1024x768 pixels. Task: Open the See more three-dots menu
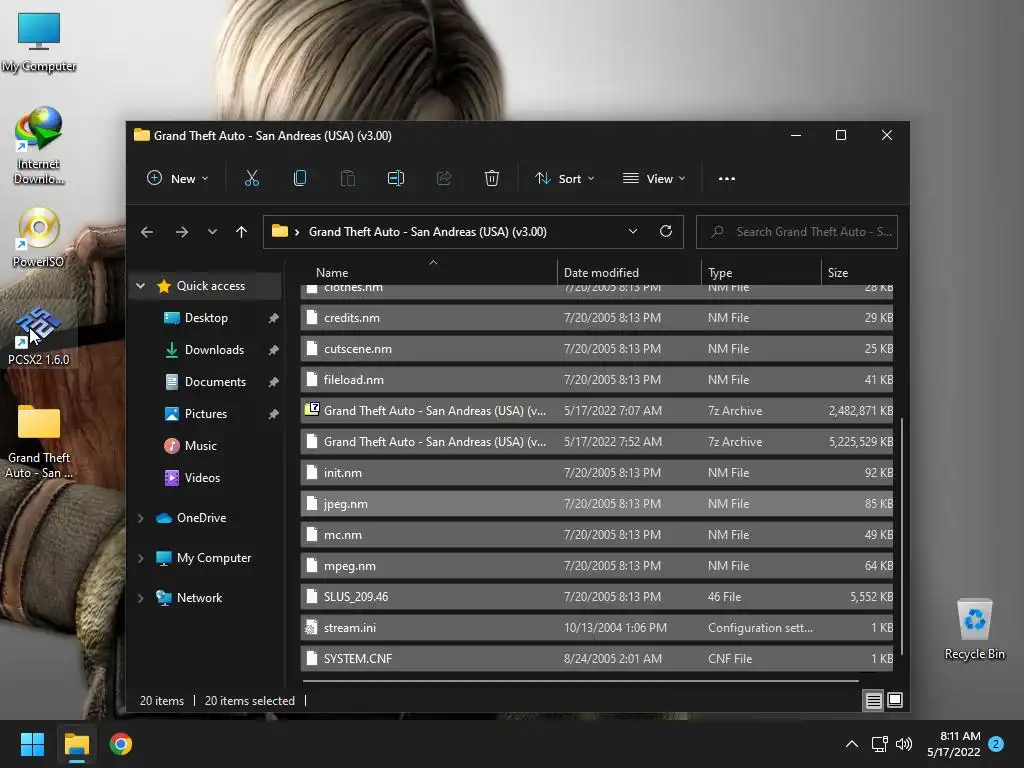pos(727,178)
